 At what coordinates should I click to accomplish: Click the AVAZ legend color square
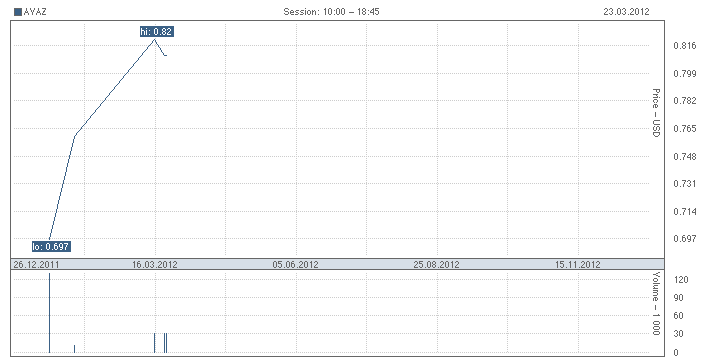pyautogui.click(x=18, y=12)
